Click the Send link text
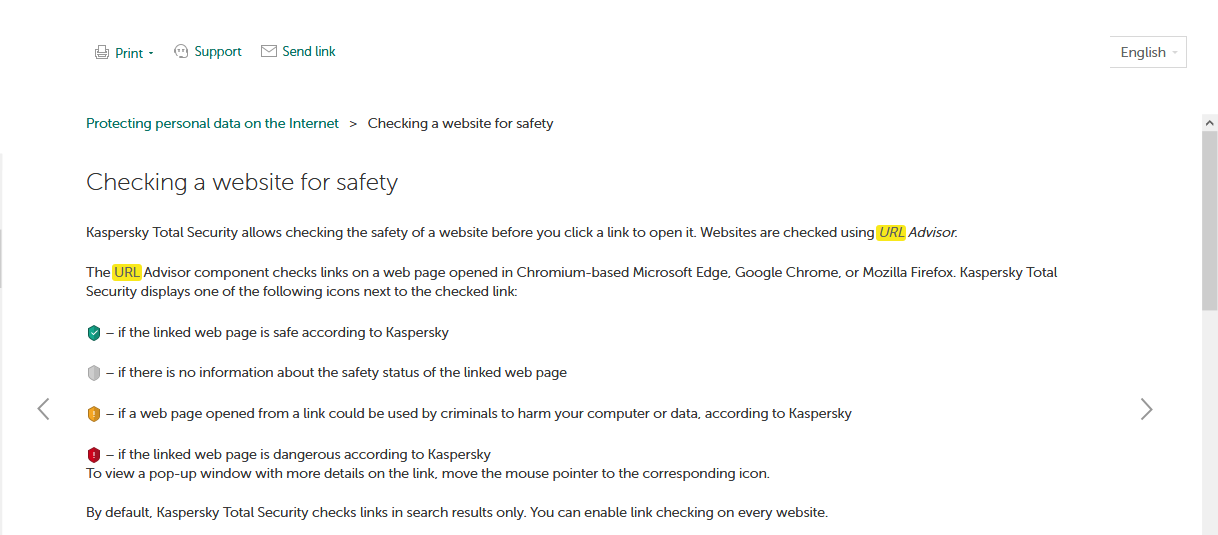This screenshot has width=1218, height=535. 309,51
